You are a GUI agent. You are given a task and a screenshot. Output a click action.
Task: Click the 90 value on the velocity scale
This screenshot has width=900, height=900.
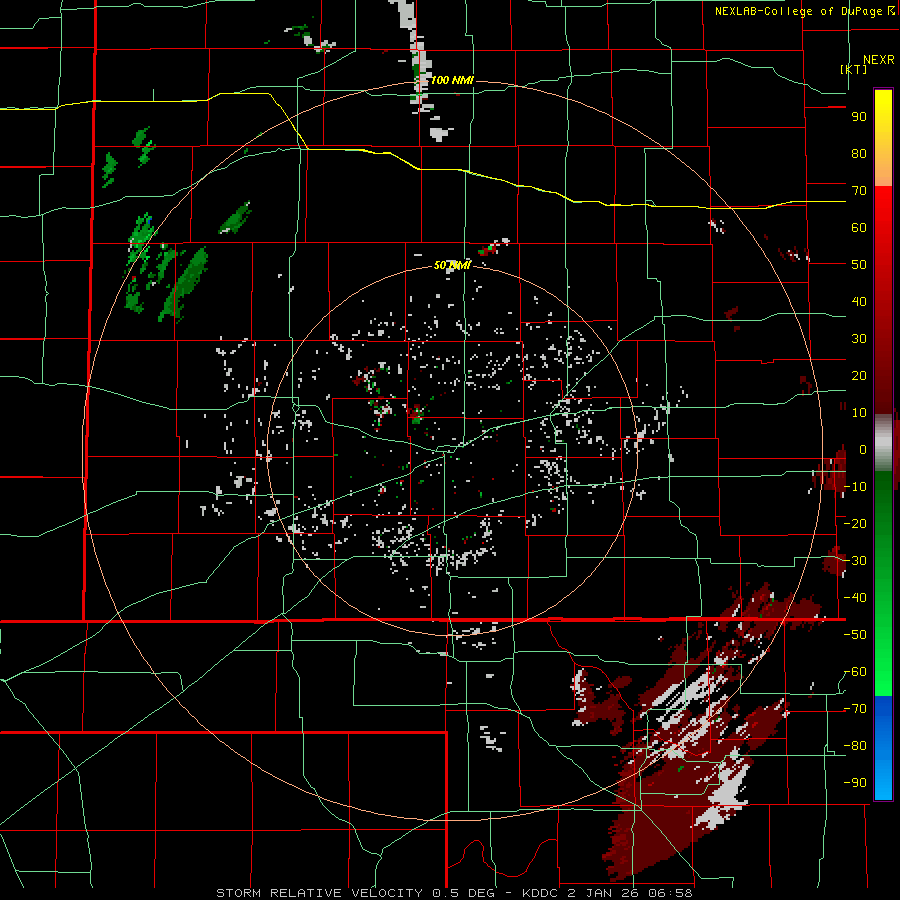pos(859,117)
